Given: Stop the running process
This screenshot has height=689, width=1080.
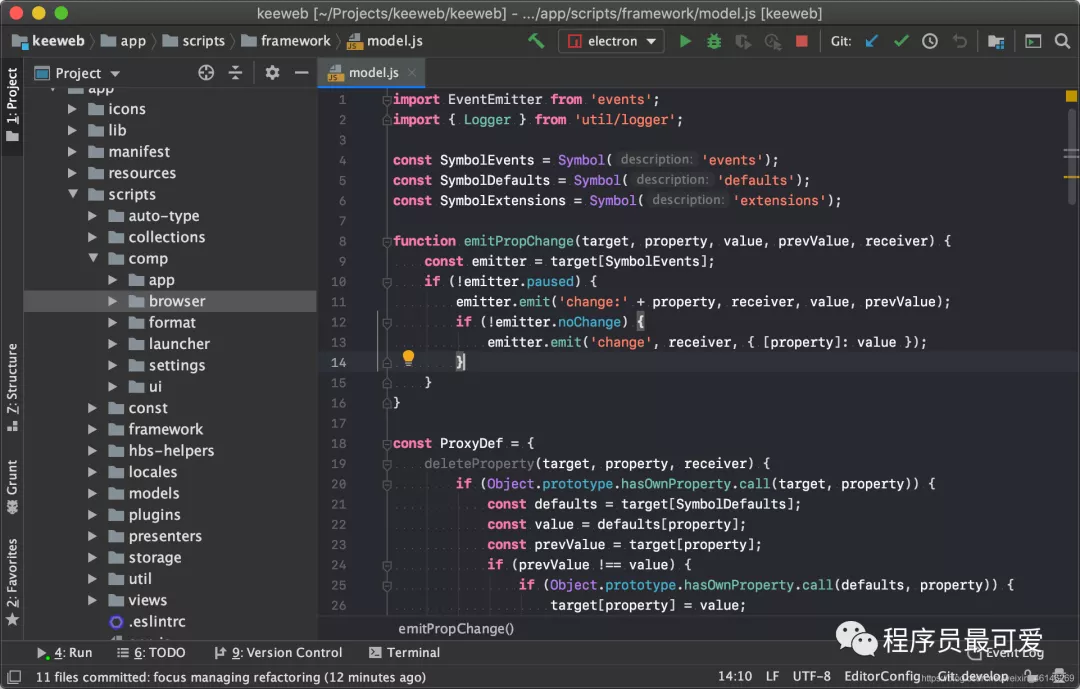Looking at the screenshot, I should 802,41.
